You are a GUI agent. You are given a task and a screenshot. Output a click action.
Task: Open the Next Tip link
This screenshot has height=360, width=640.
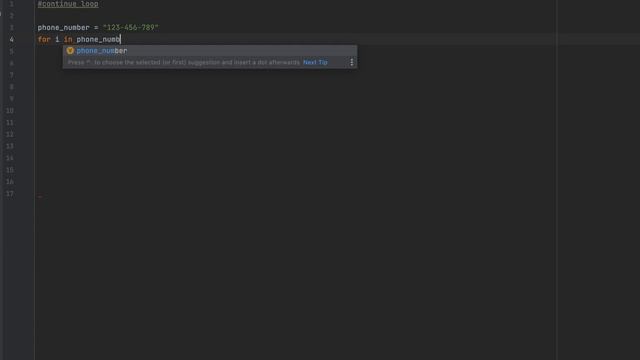point(315,62)
